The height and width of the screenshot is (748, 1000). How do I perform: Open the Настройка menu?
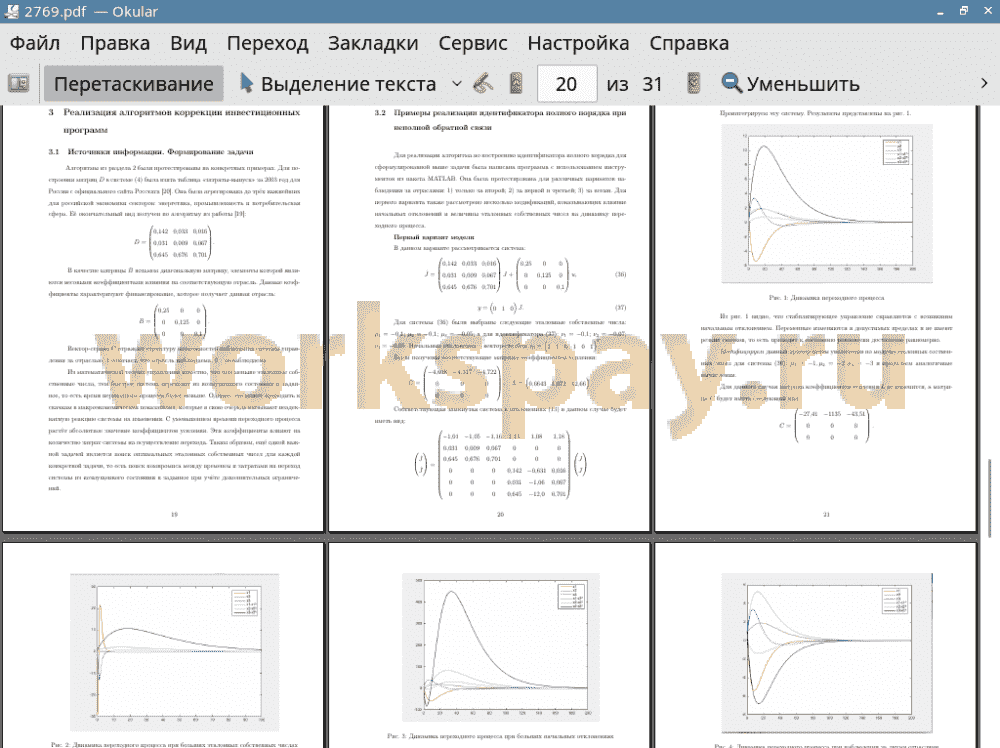coord(578,43)
